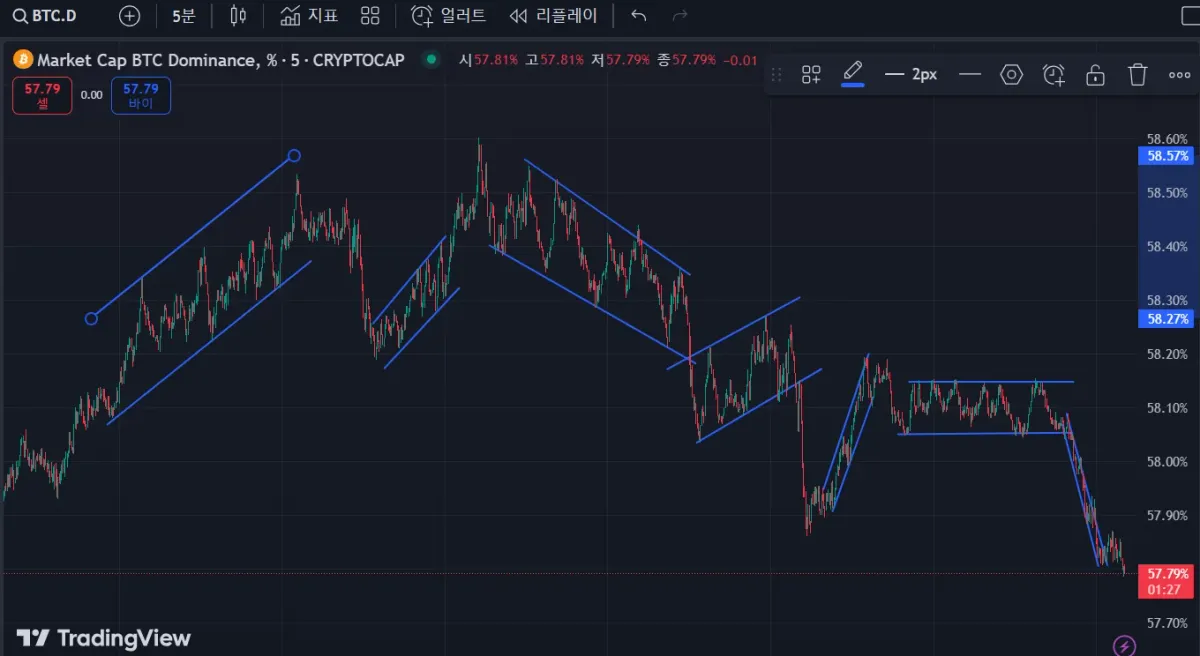This screenshot has width=1200, height=656.
Task: Click the TradingView logo
Action: click(x=103, y=638)
